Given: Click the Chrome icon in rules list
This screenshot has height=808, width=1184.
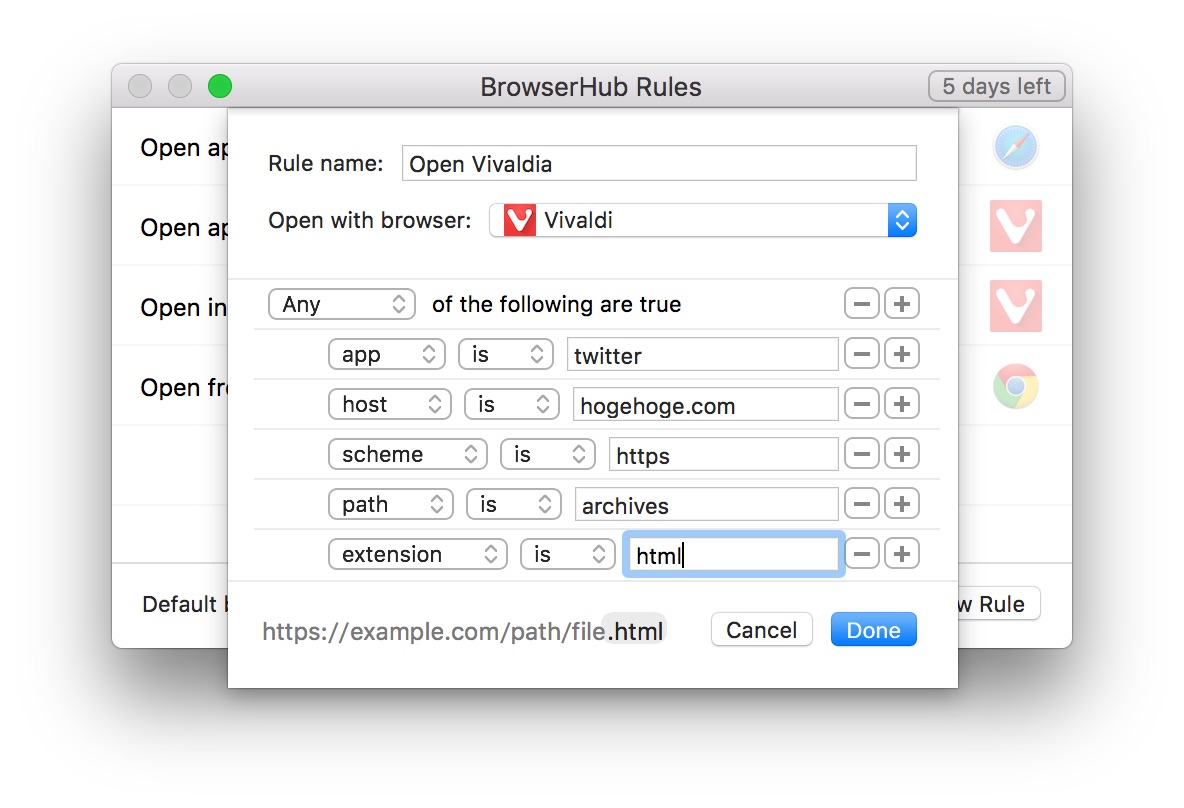Looking at the screenshot, I should click(1016, 387).
